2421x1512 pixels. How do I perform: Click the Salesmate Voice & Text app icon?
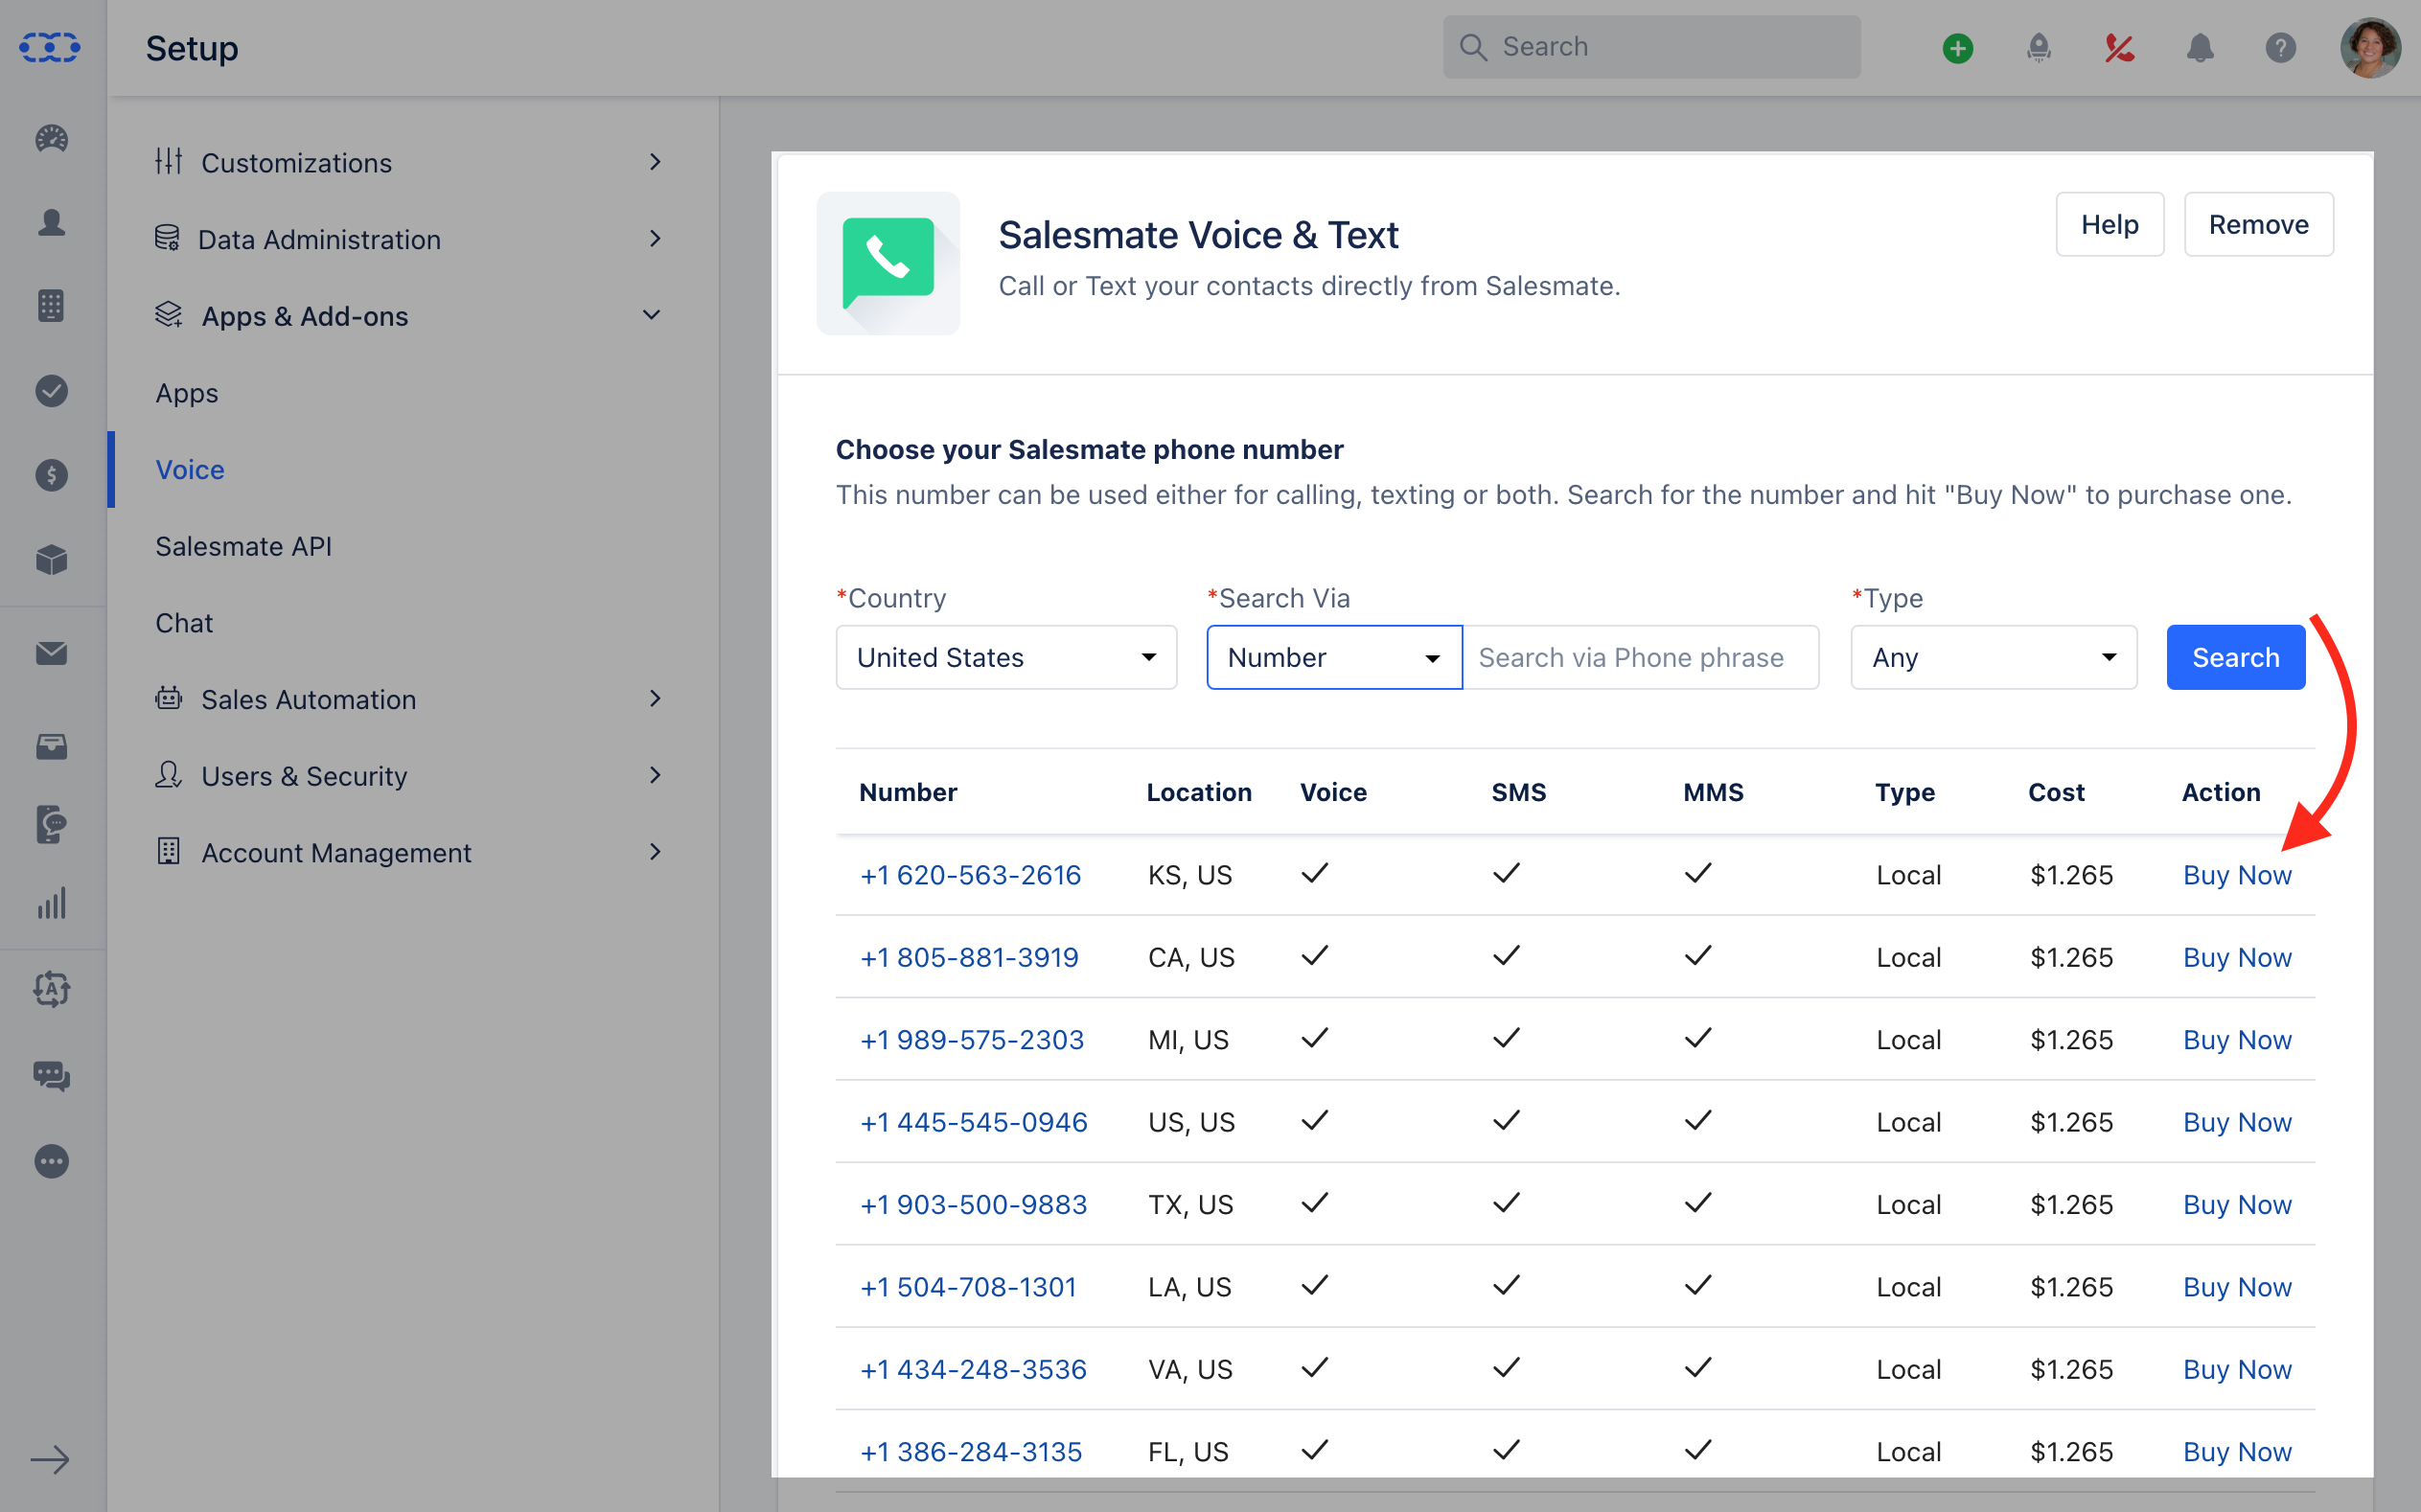tap(888, 263)
